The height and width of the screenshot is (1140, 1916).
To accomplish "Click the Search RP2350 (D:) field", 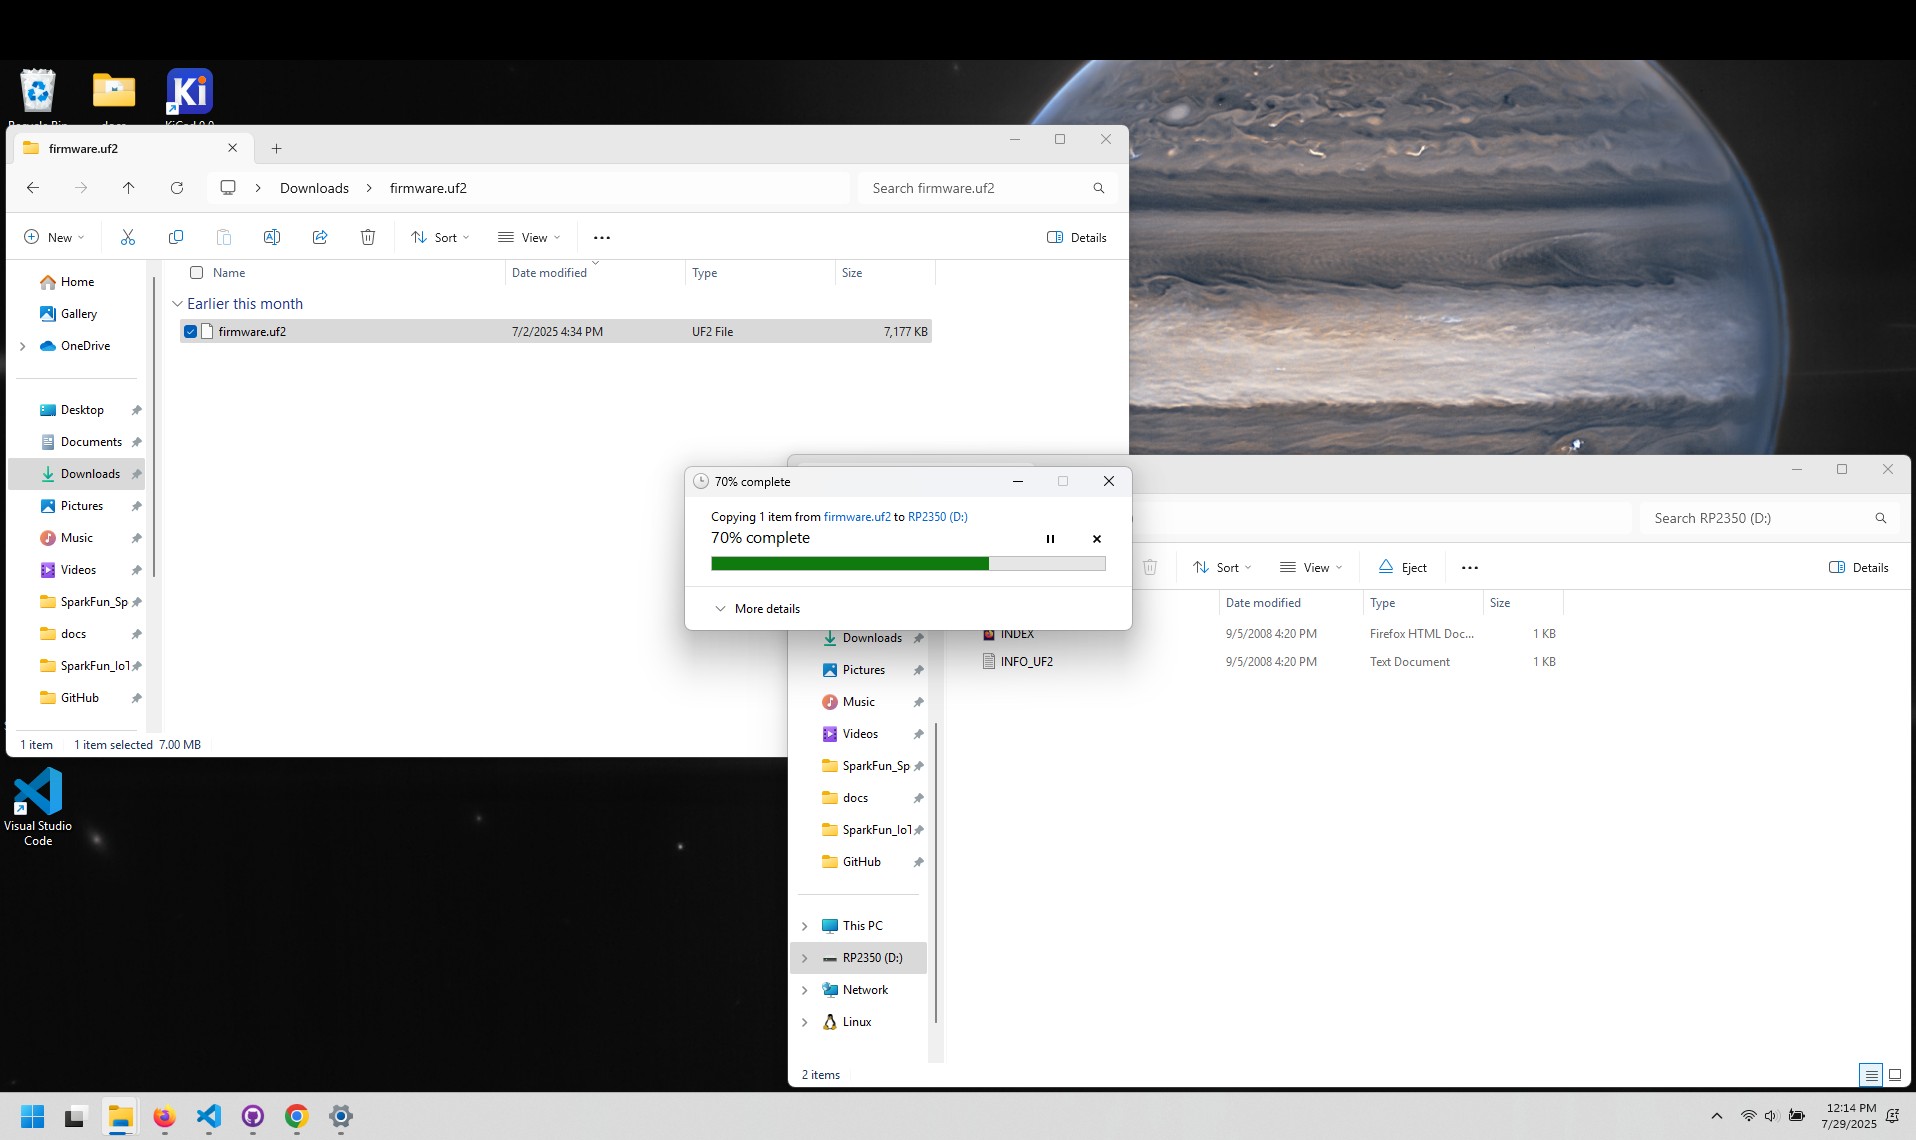I will 1760,518.
